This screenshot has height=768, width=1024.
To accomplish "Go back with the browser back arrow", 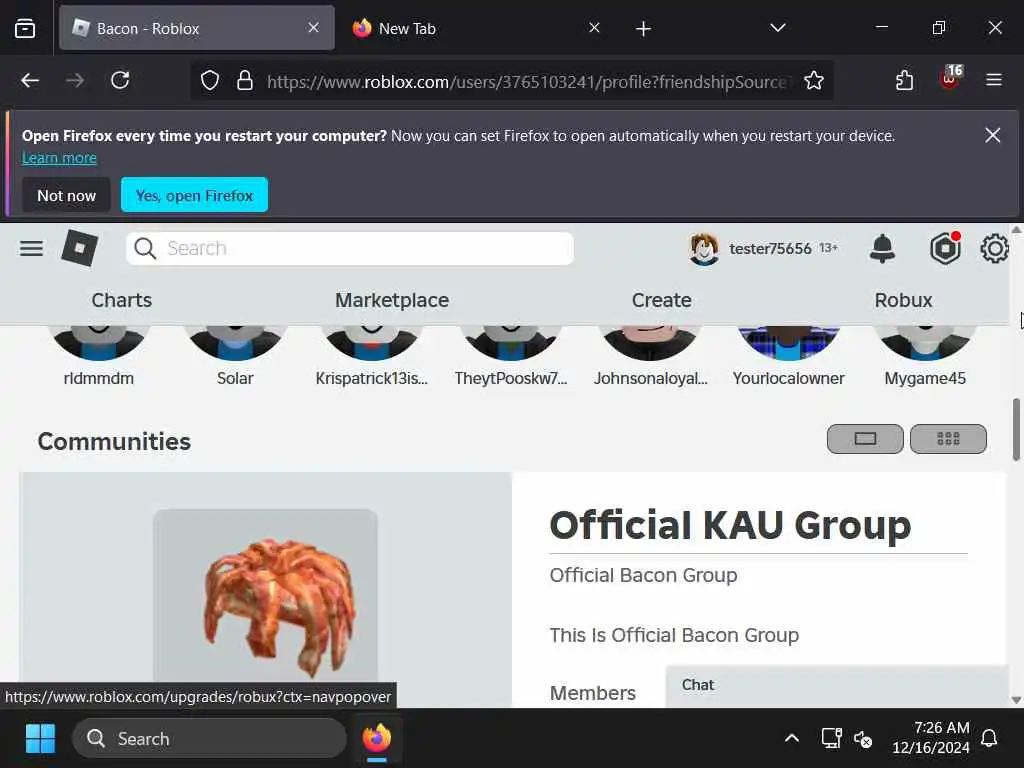I will [30, 80].
